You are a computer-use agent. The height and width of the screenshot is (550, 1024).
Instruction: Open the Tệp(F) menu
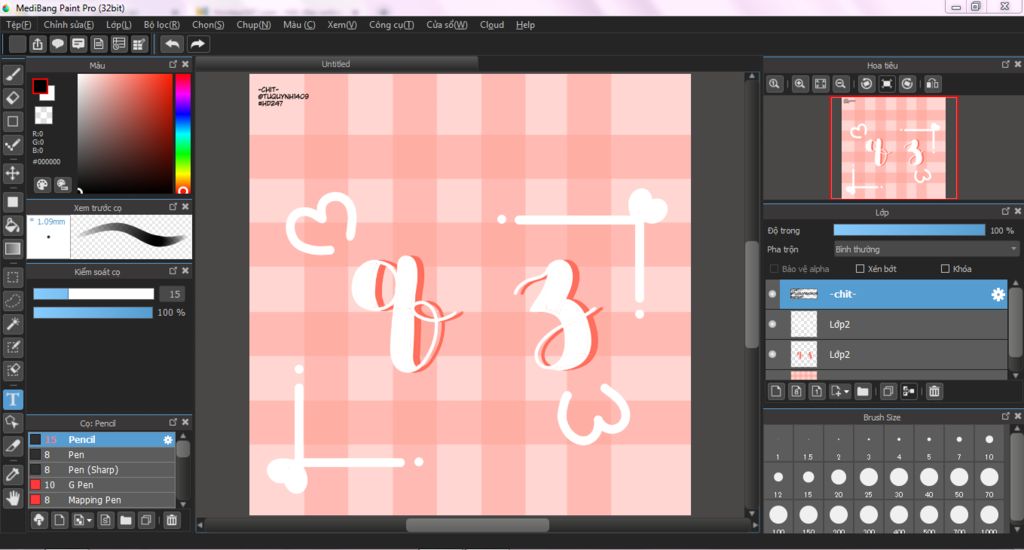pyautogui.click(x=18, y=25)
